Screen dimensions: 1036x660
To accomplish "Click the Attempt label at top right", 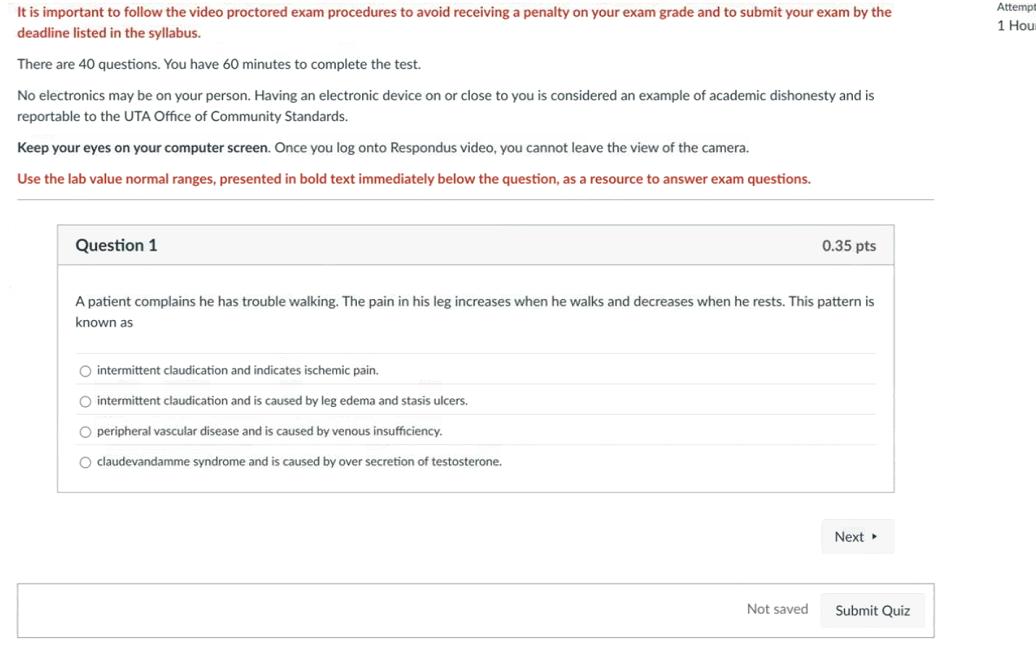I will (x=1015, y=7).
